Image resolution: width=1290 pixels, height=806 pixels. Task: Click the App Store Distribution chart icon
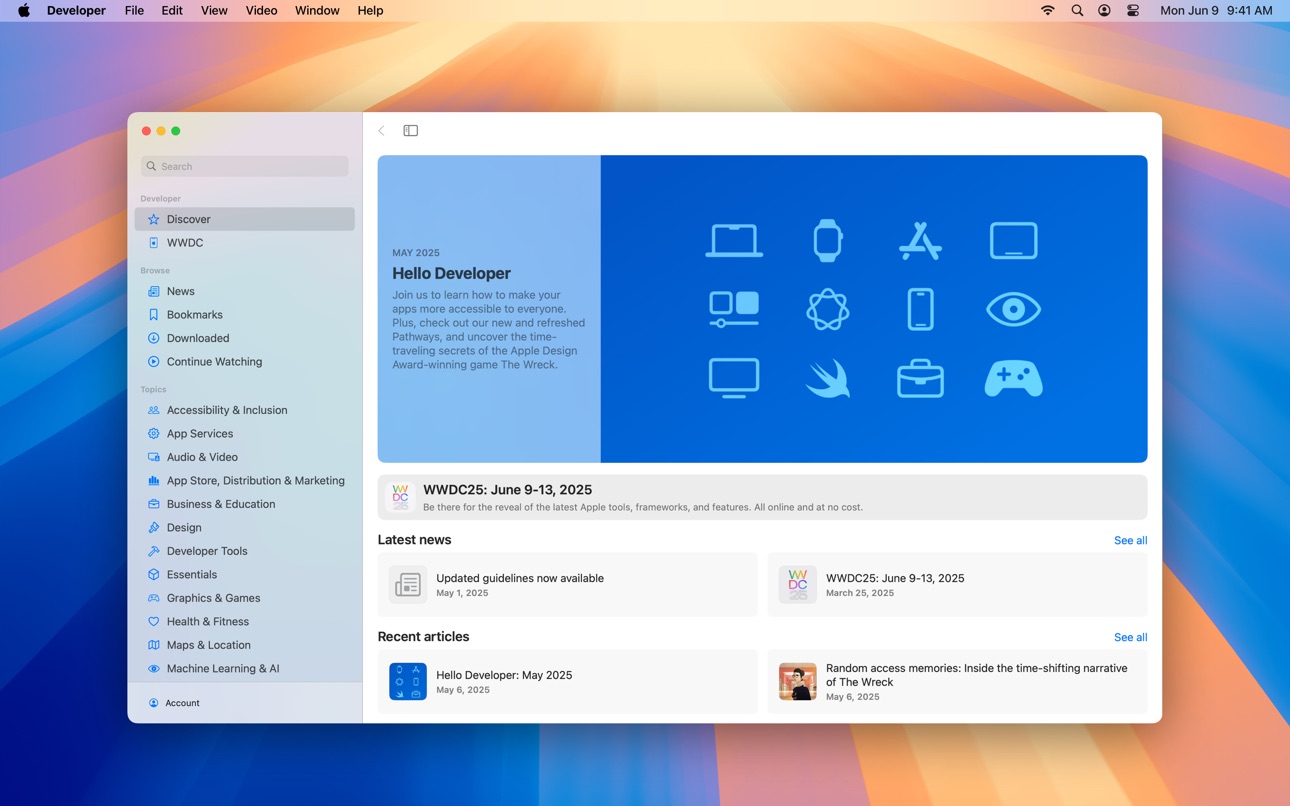153,481
